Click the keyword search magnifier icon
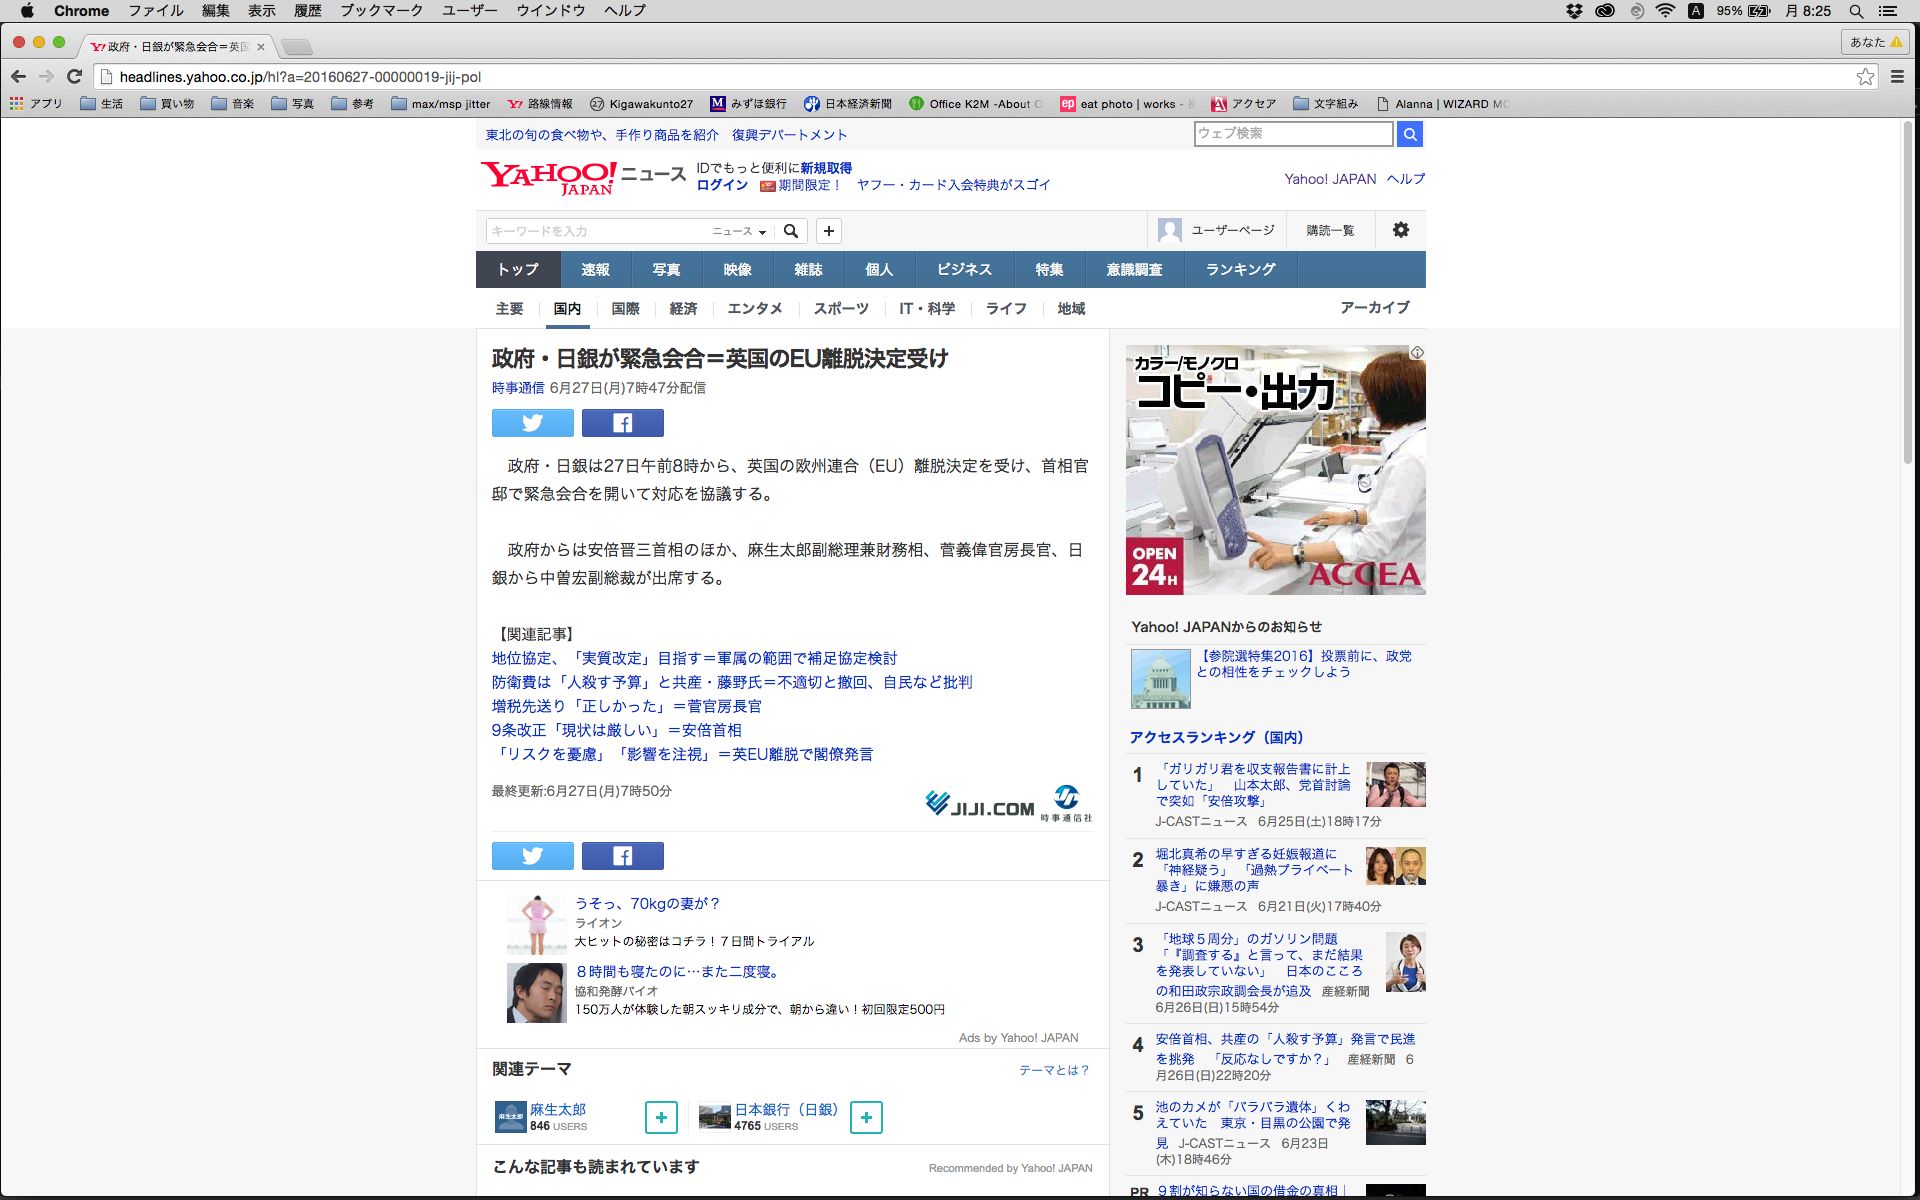 point(790,231)
